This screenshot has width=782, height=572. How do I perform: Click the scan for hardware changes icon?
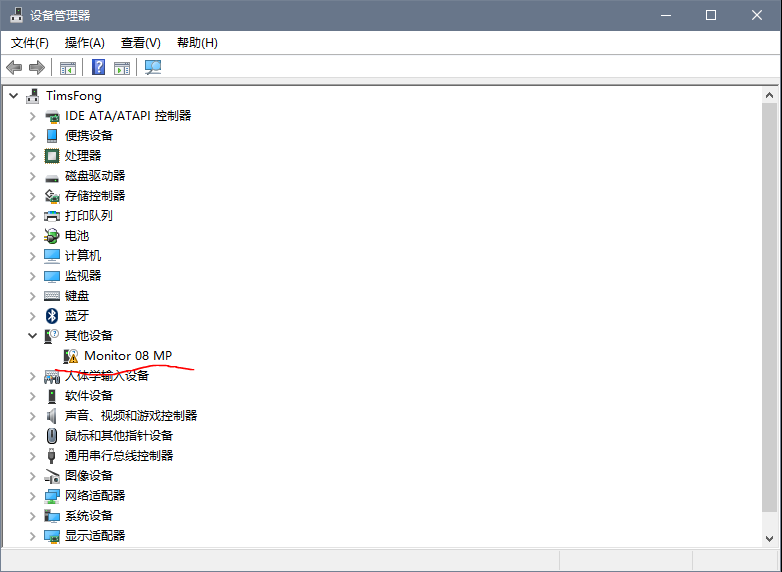[x=153, y=67]
